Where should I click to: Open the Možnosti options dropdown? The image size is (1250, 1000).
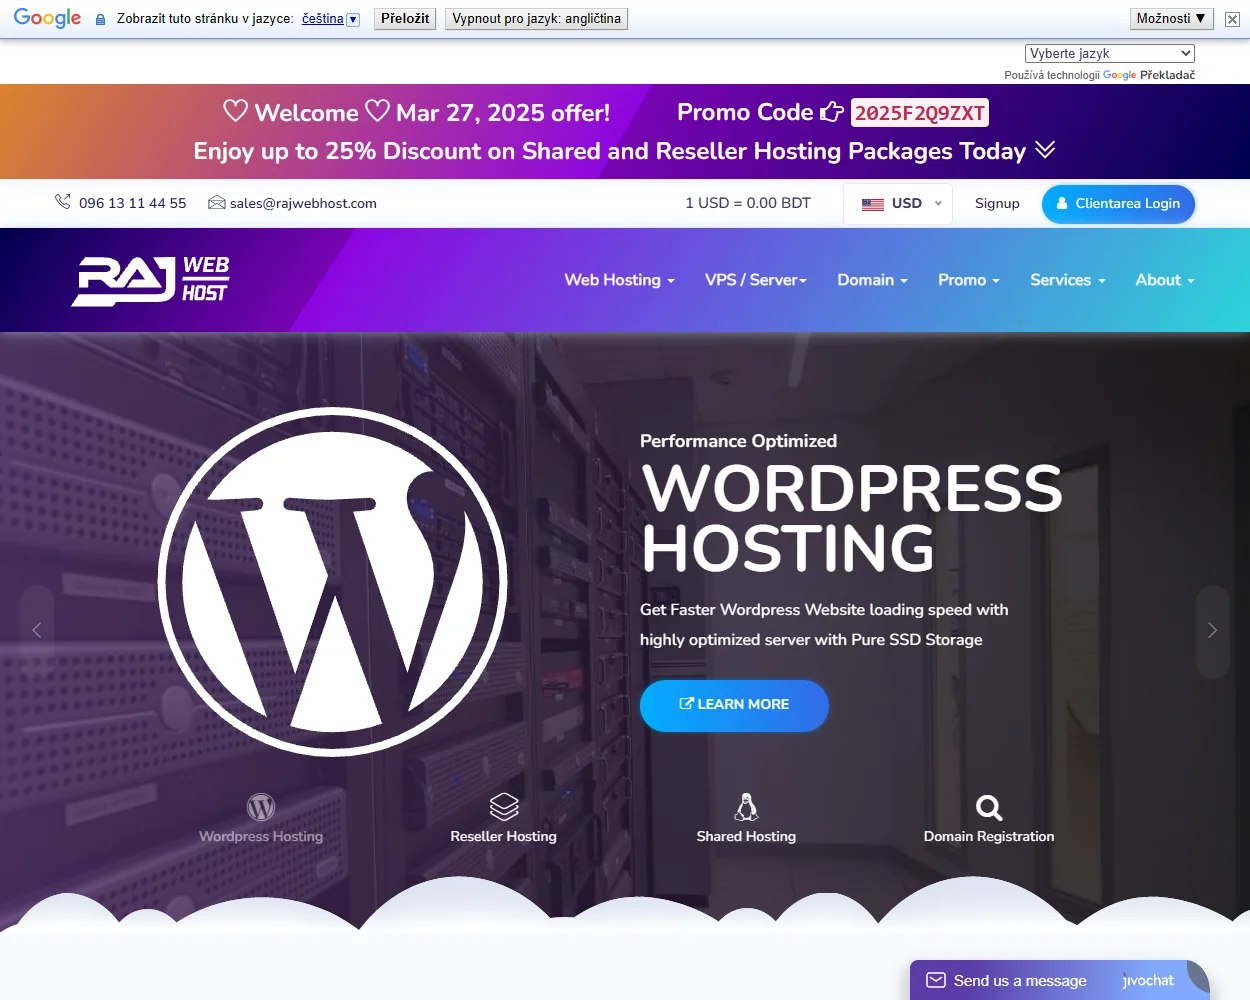pyautogui.click(x=1170, y=18)
